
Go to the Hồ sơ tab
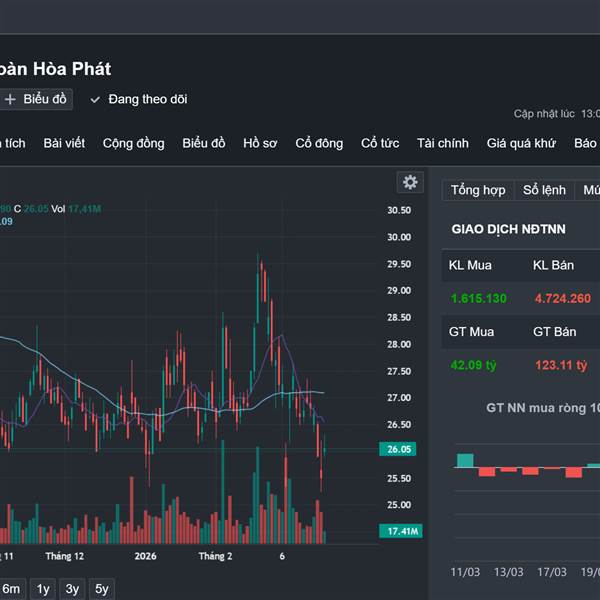coord(260,143)
